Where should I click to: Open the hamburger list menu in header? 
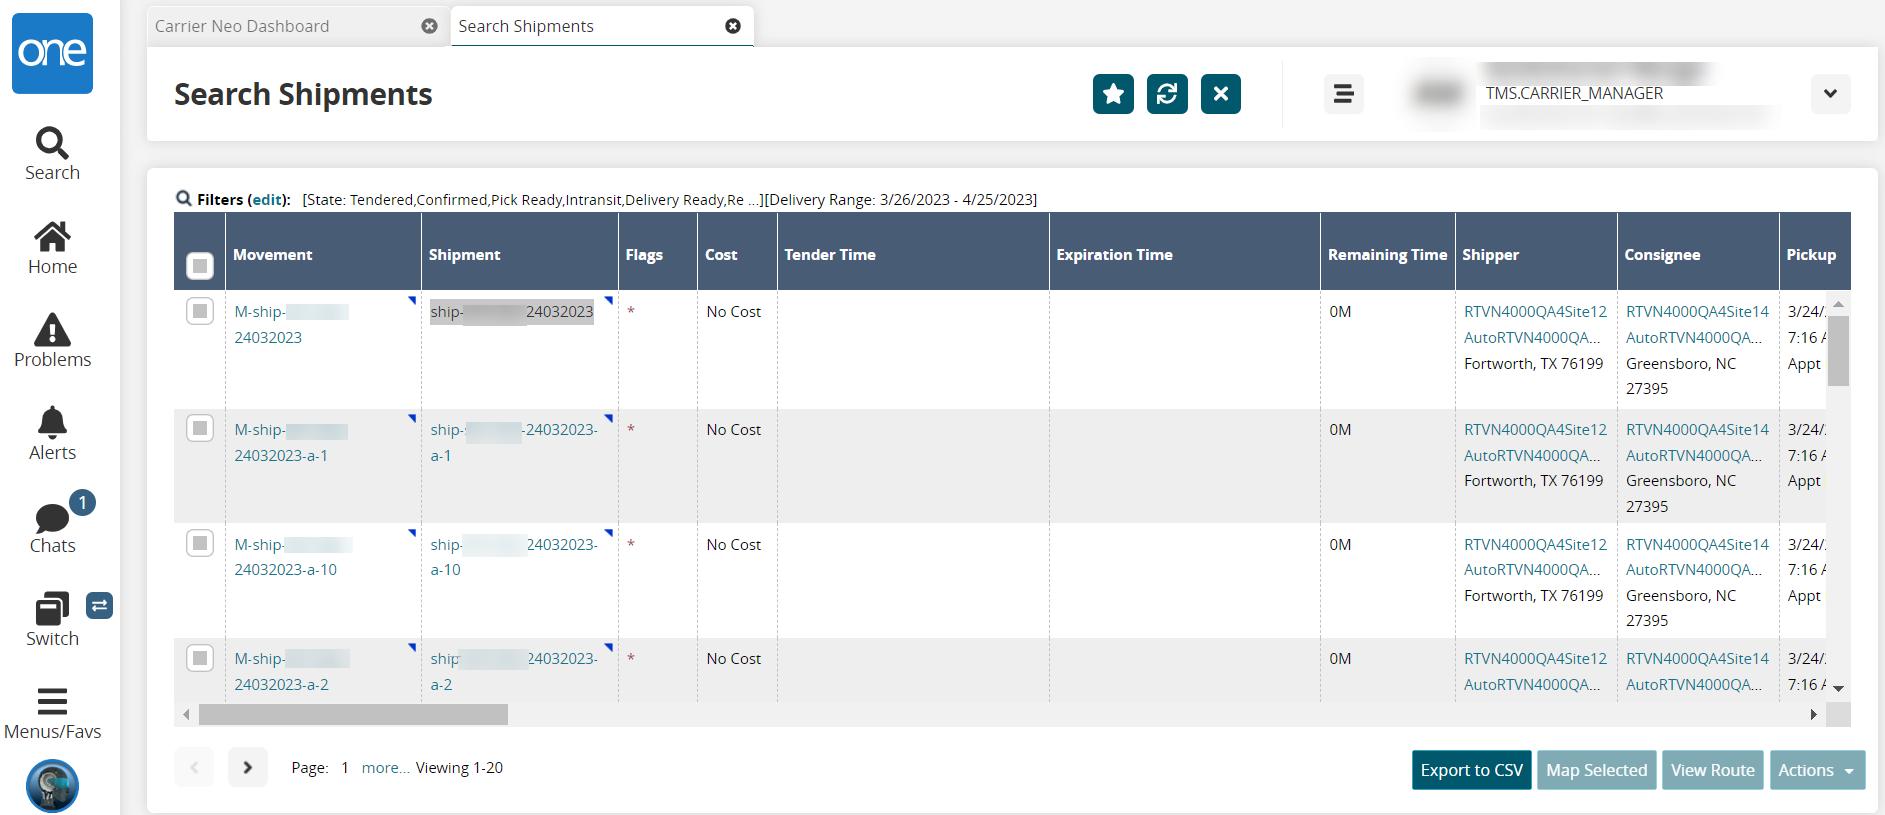click(x=1343, y=94)
